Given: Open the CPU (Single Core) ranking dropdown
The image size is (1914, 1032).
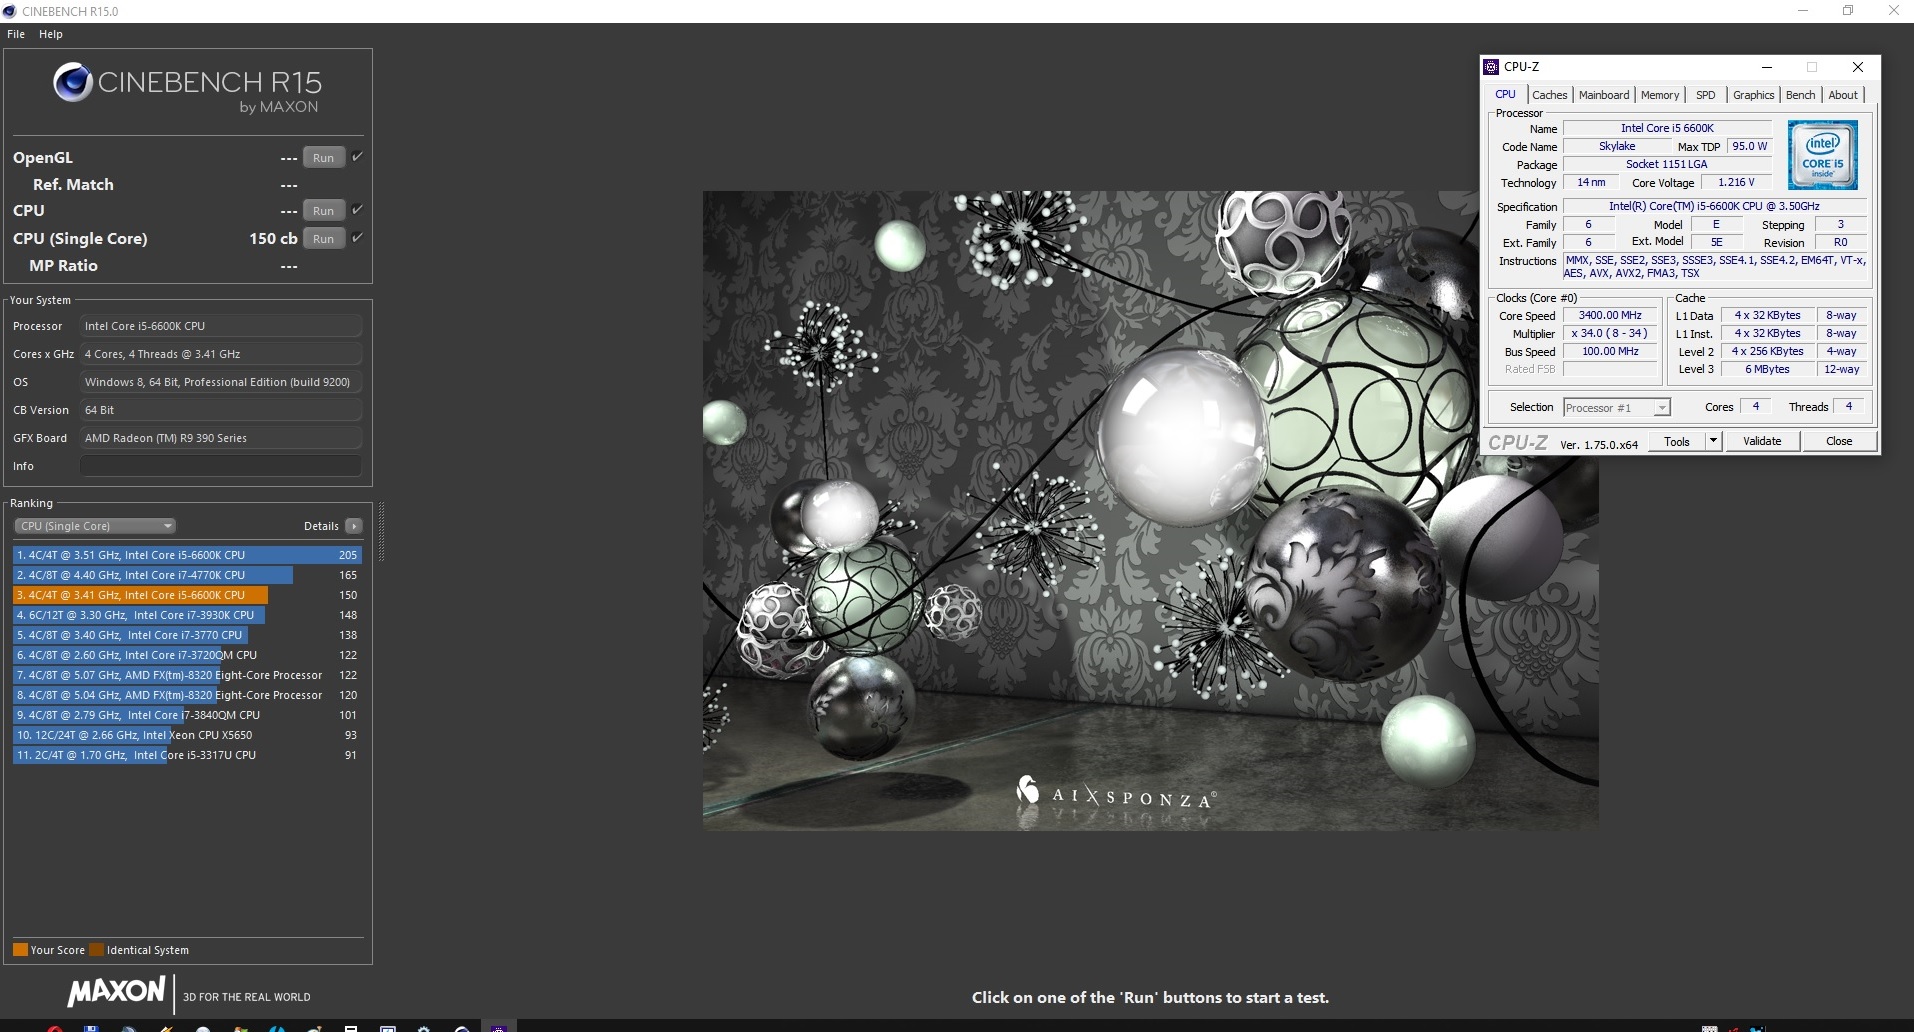Looking at the screenshot, I should (95, 526).
